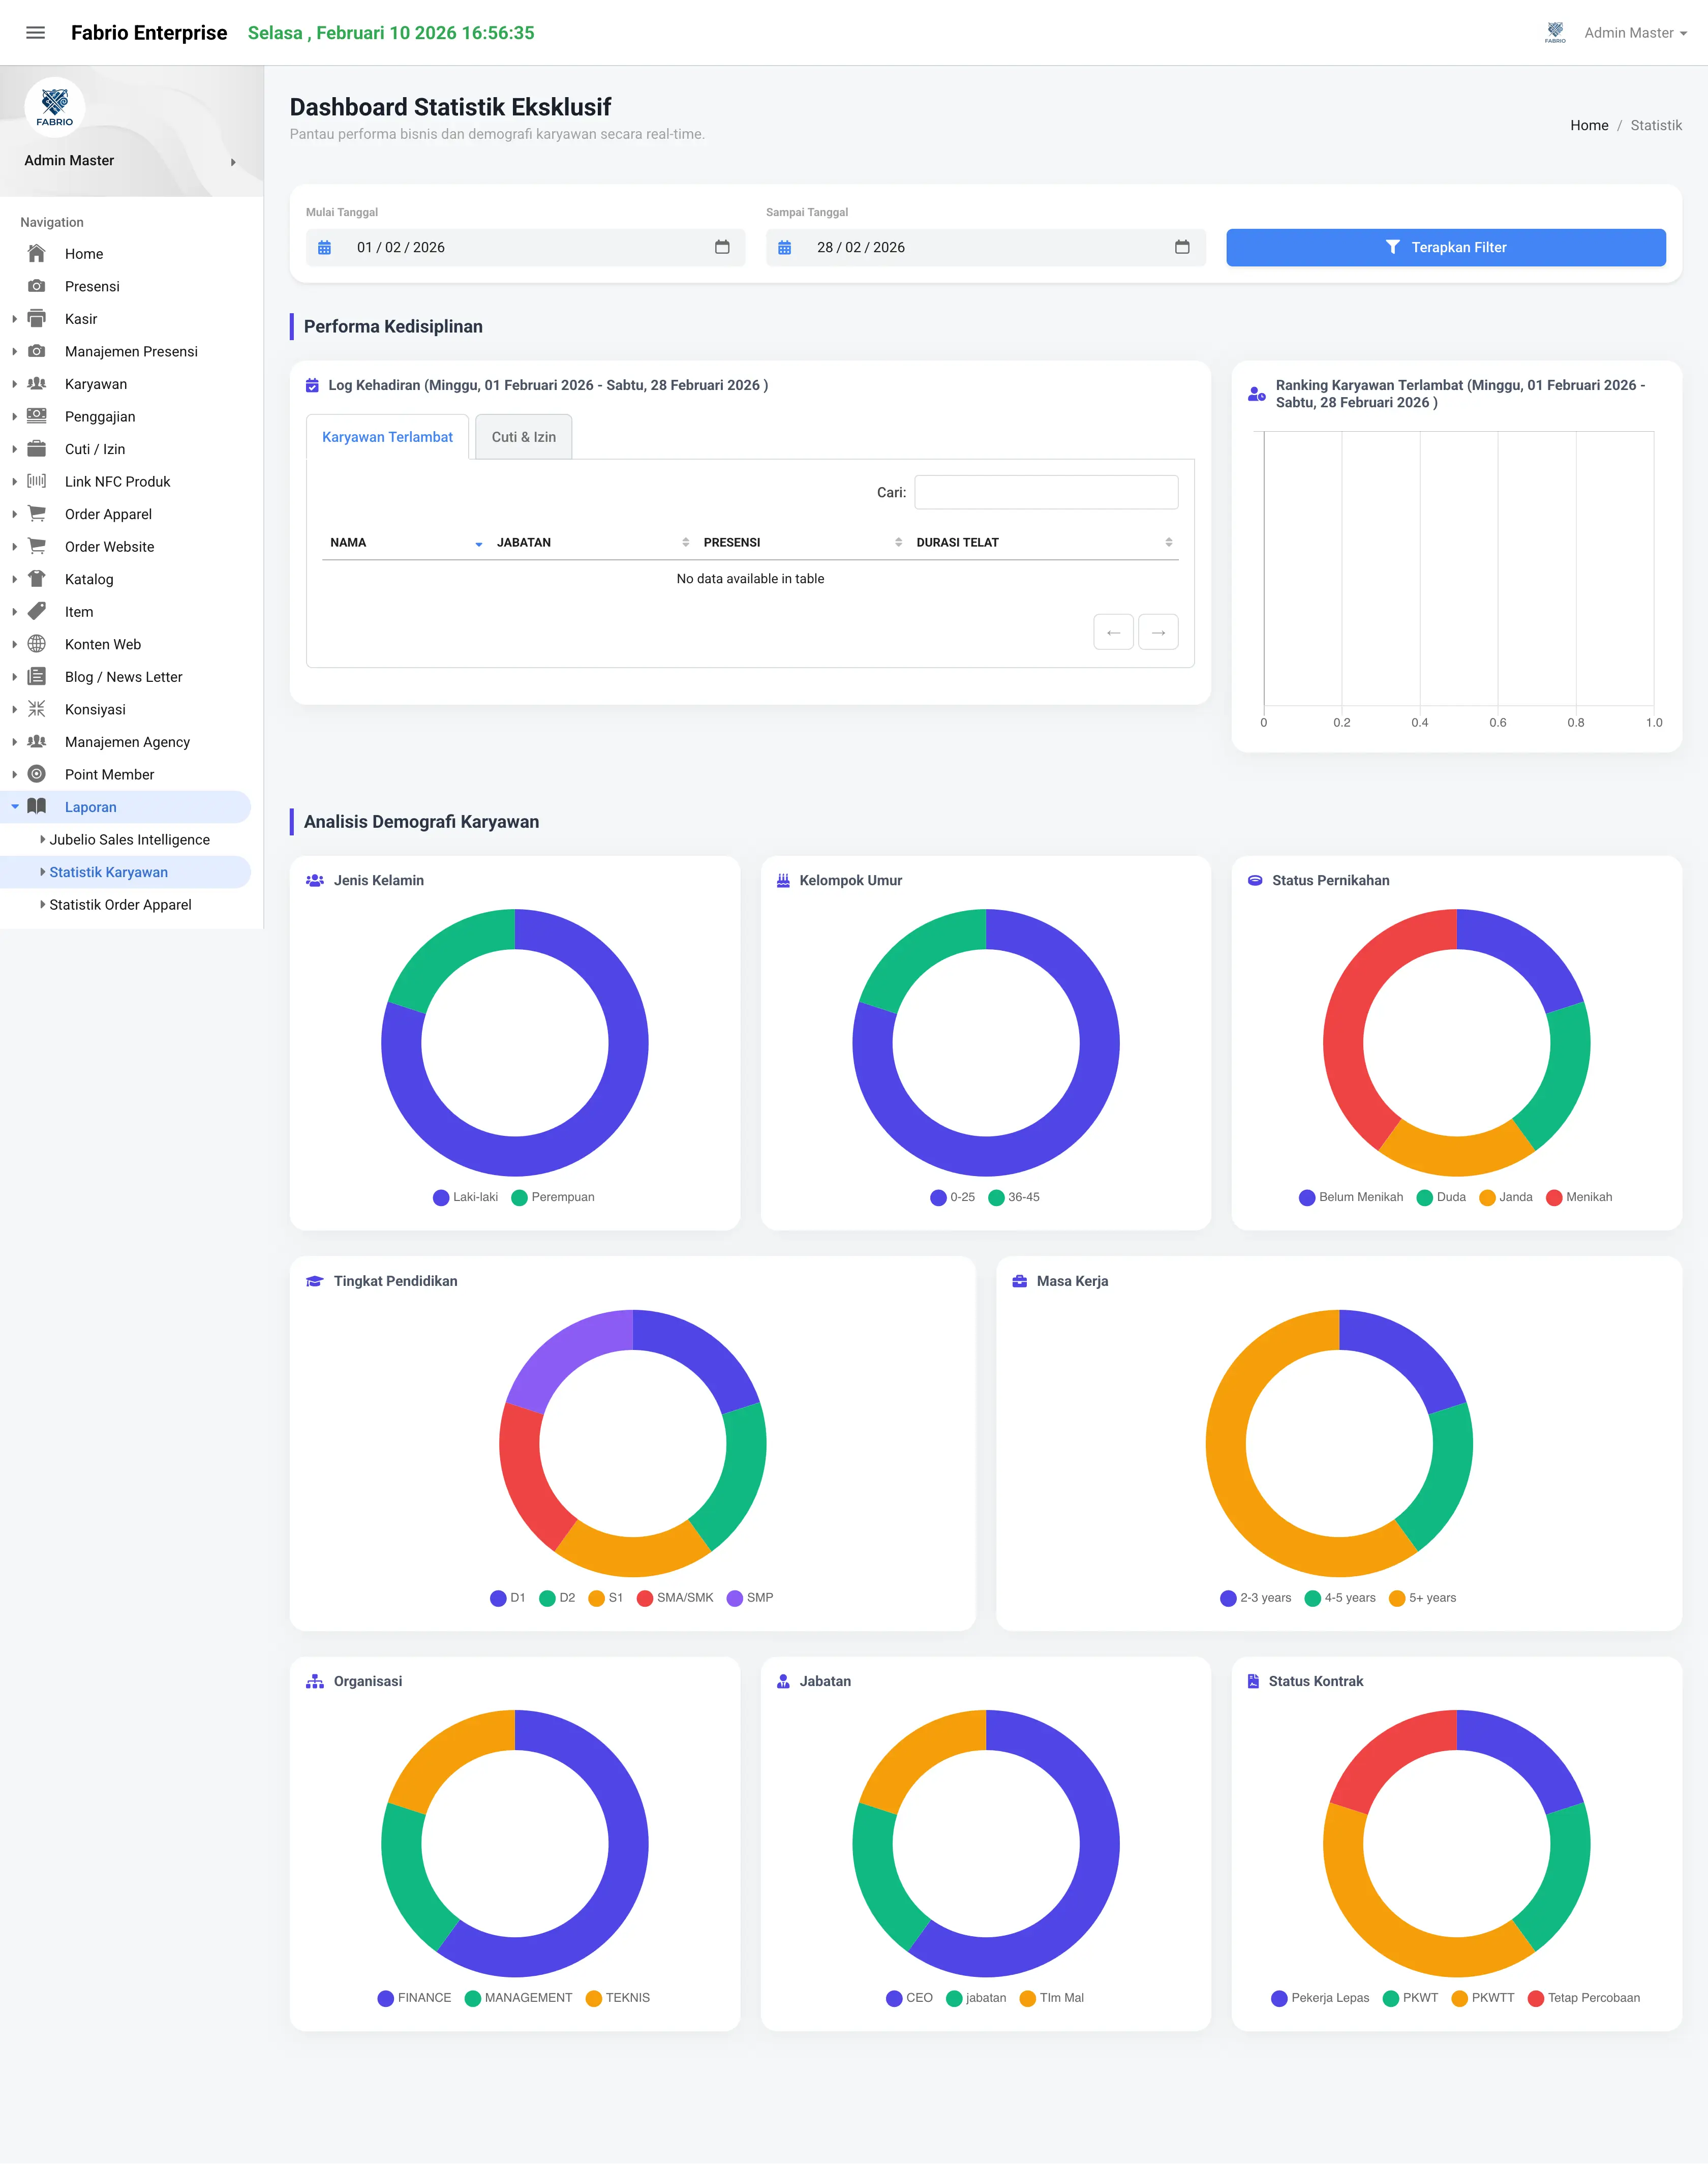The height and width of the screenshot is (2164, 1708).
Task: Expand the Admin Master sidebar profile arrow
Action: pyautogui.click(x=233, y=162)
